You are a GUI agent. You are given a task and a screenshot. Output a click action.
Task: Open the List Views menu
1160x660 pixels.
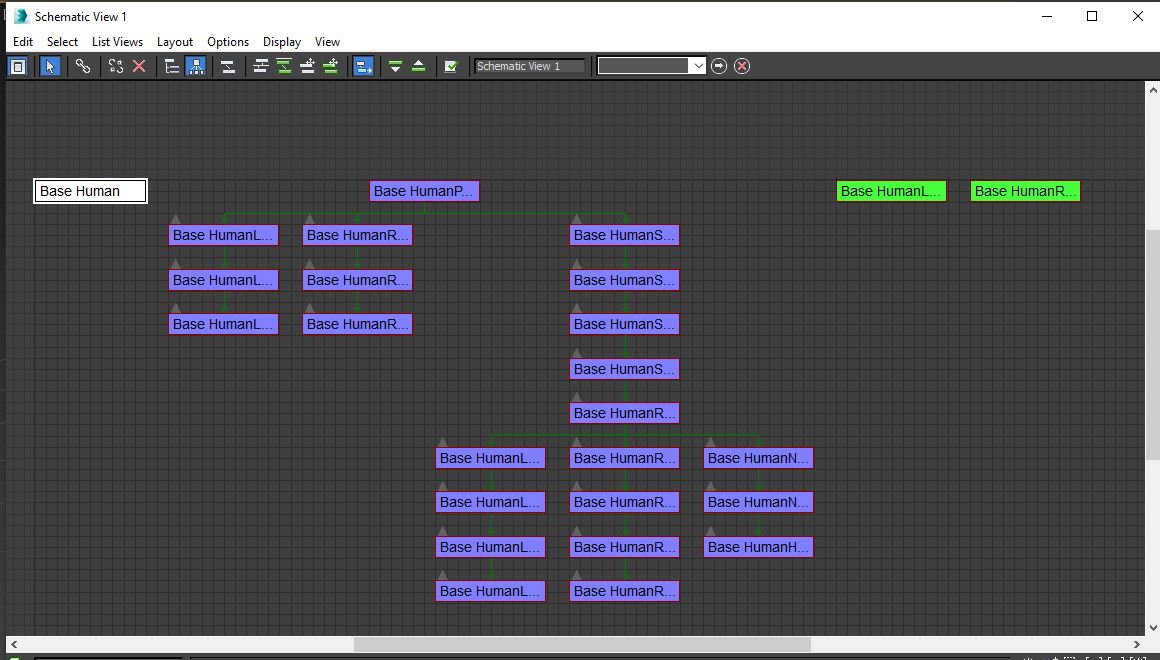click(117, 42)
